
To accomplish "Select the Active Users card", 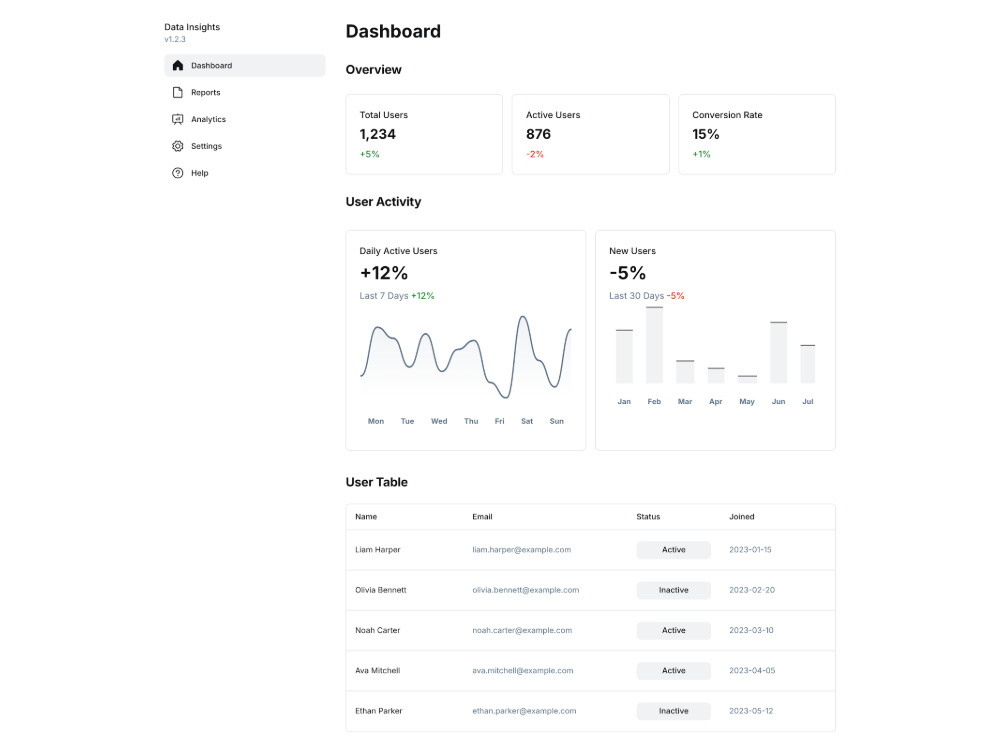I will (591, 135).
